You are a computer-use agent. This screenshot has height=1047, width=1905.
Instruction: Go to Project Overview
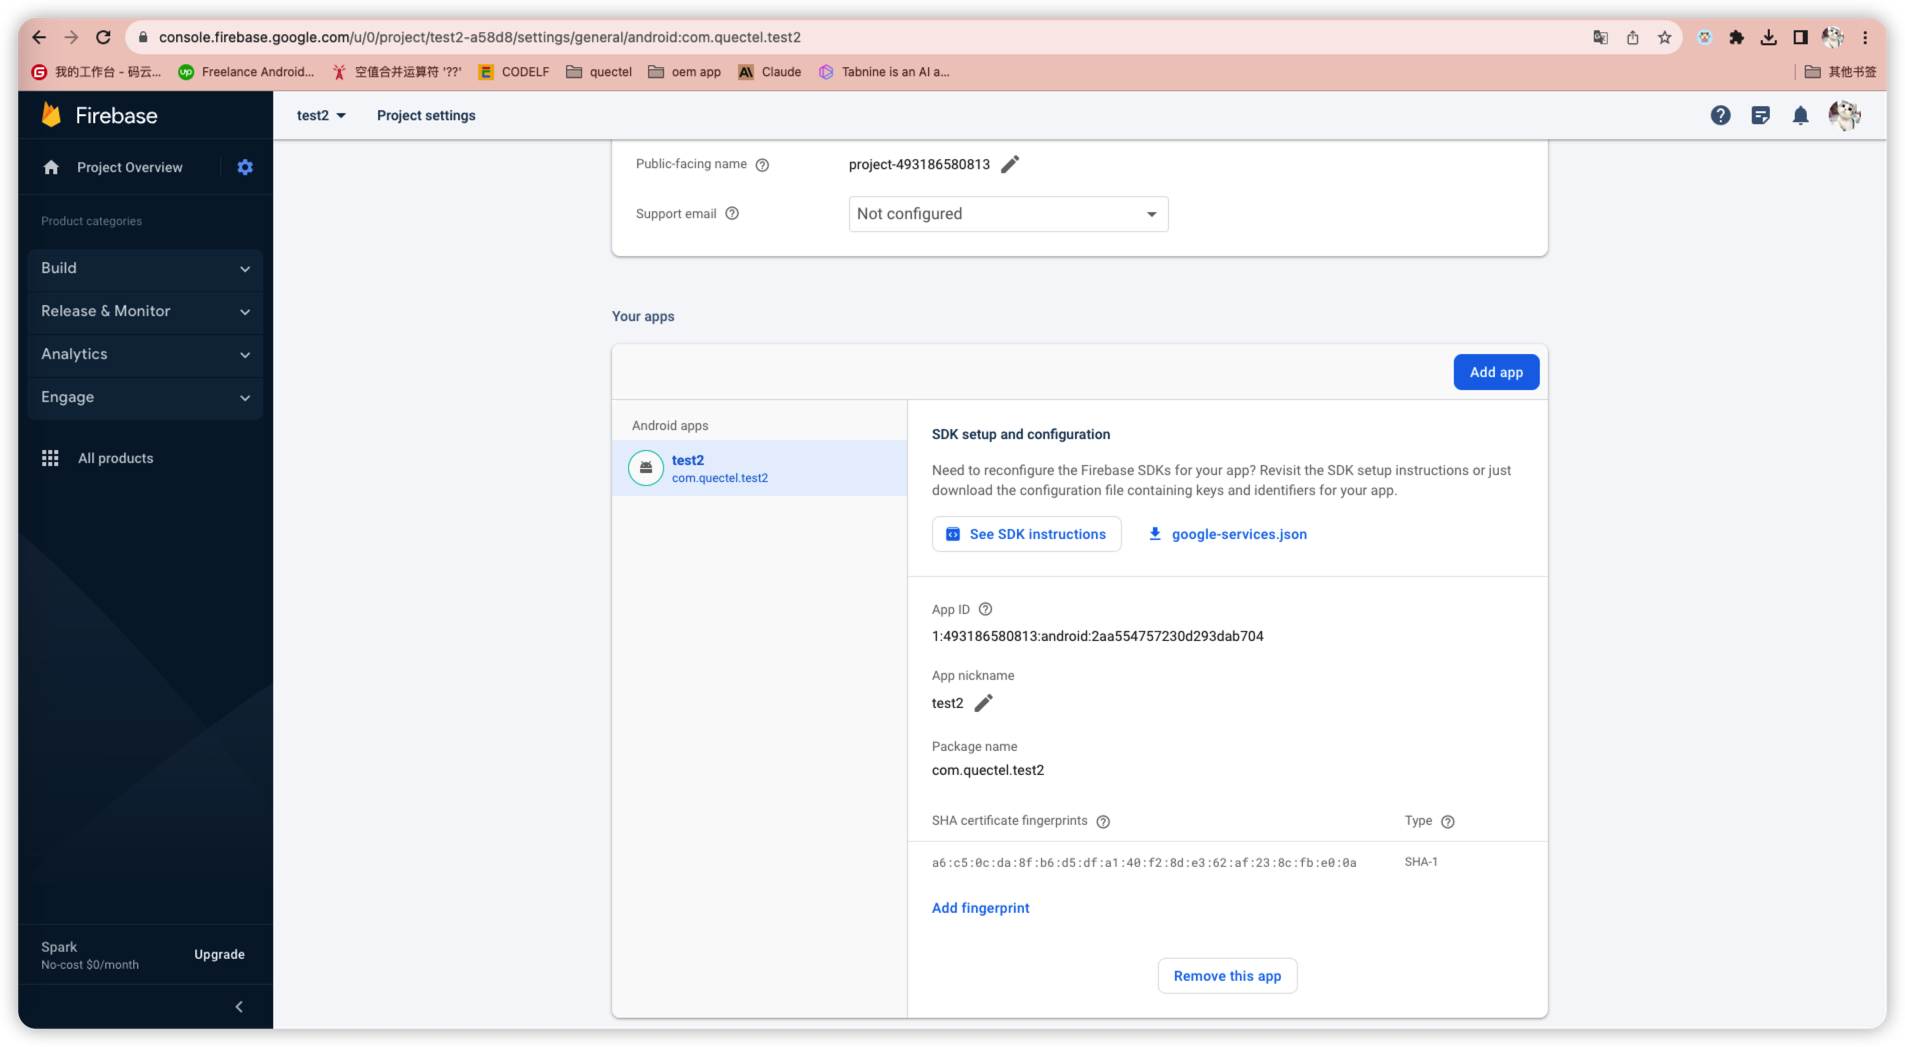pos(129,167)
